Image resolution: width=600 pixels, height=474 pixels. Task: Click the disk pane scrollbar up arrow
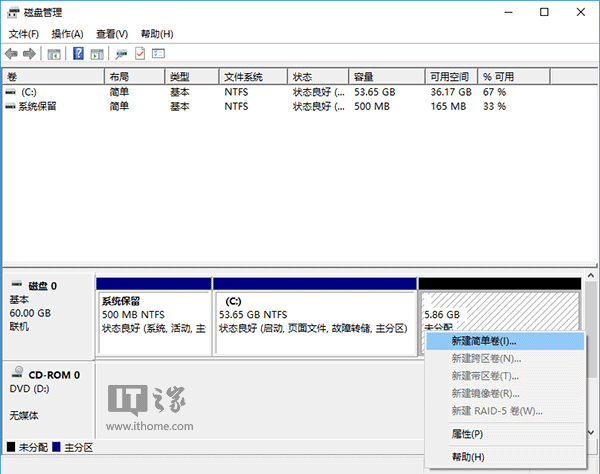pyautogui.click(x=591, y=275)
